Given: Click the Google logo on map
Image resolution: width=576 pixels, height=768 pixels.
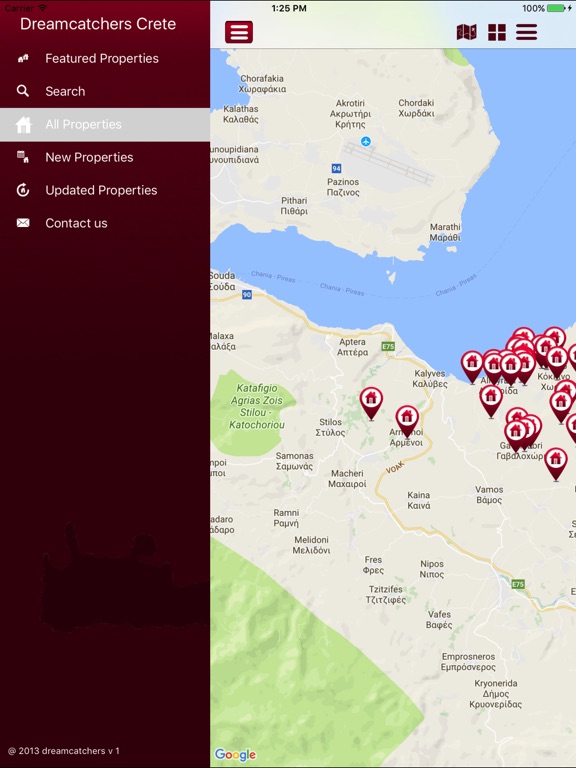Looking at the screenshot, I should [x=235, y=754].
